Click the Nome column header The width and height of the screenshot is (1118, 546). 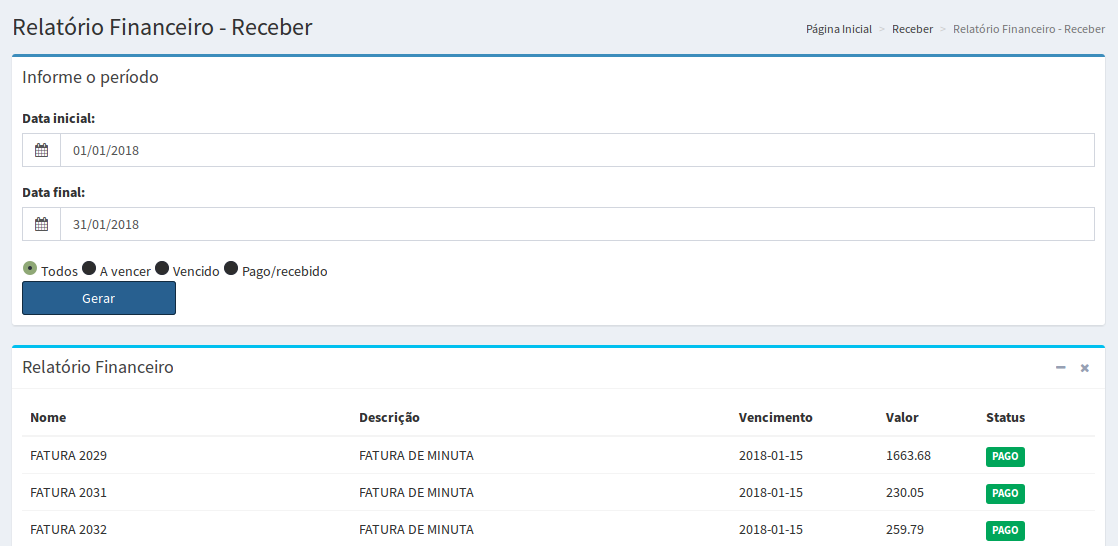(48, 417)
